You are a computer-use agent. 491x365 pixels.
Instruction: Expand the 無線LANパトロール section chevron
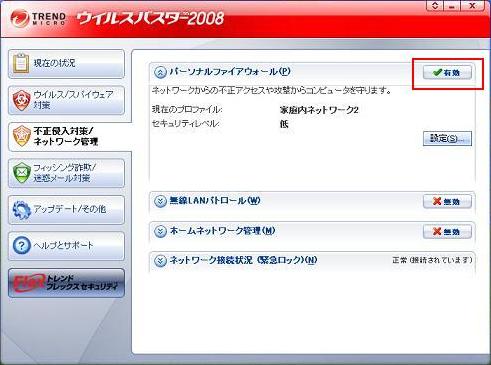(x=160, y=201)
